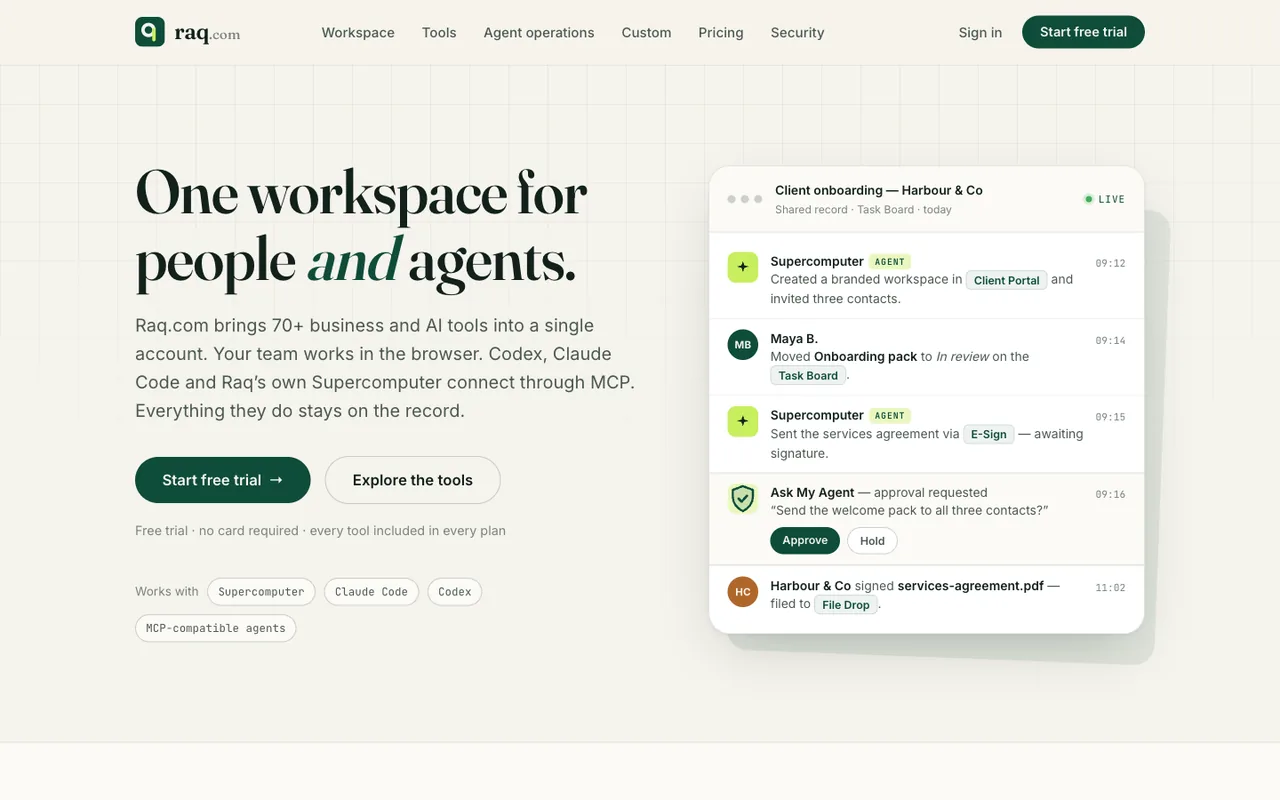Click the italic 'and' in the headline
This screenshot has height=800, width=1280.
pos(355,260)
